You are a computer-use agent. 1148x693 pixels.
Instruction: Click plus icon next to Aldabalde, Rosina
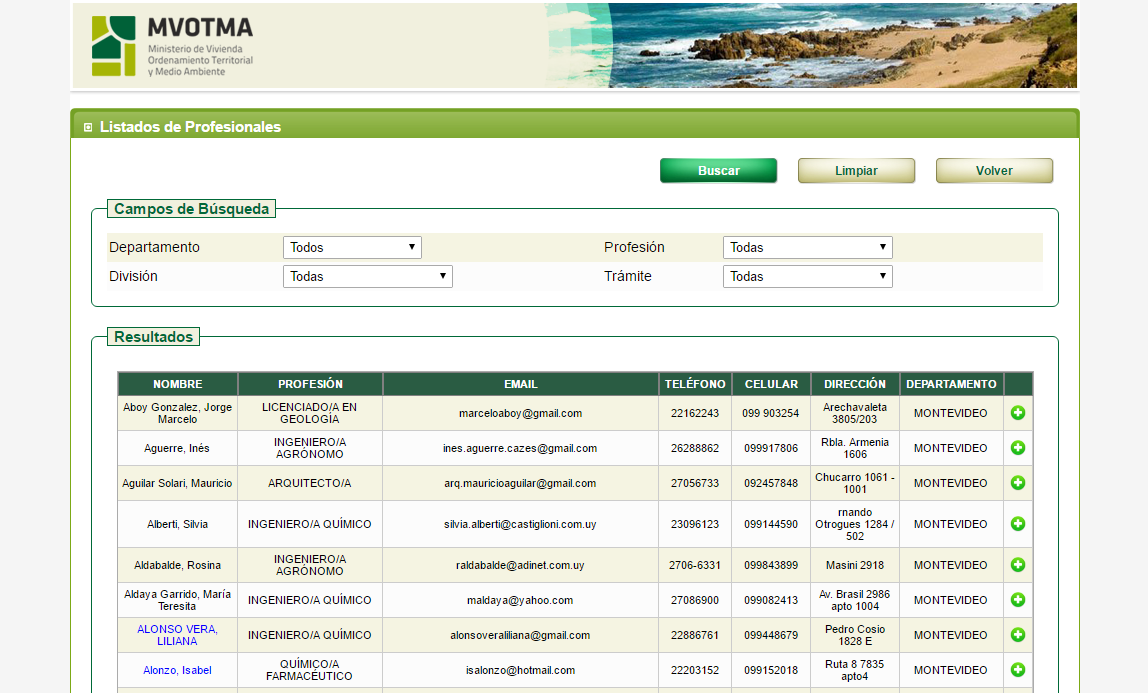click(x=1018, y=565)
